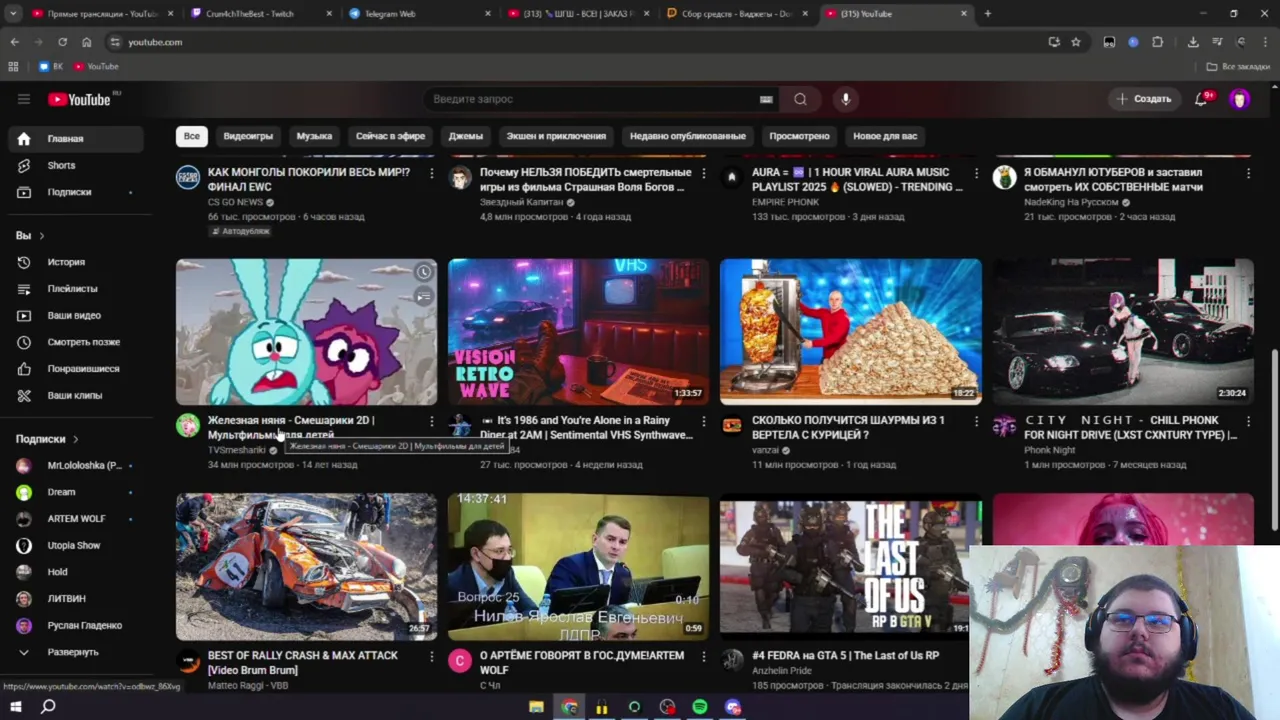Viewport: 1280px width, 720px height.
Task: Select the Просмотрено filter chip
Action: point(799,136)
